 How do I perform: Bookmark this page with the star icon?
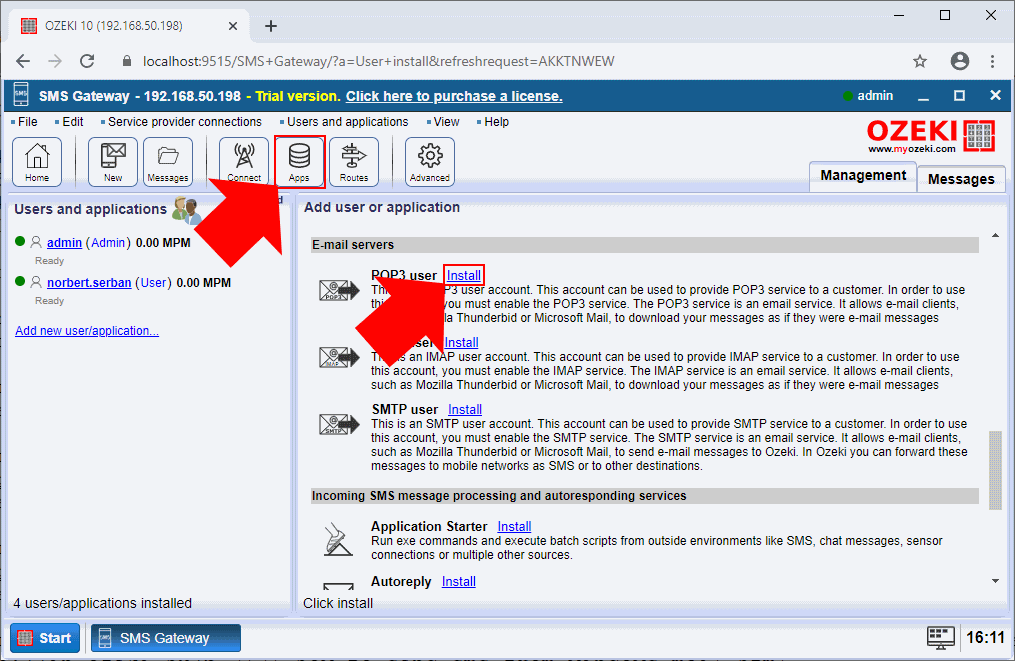[920, 62]
